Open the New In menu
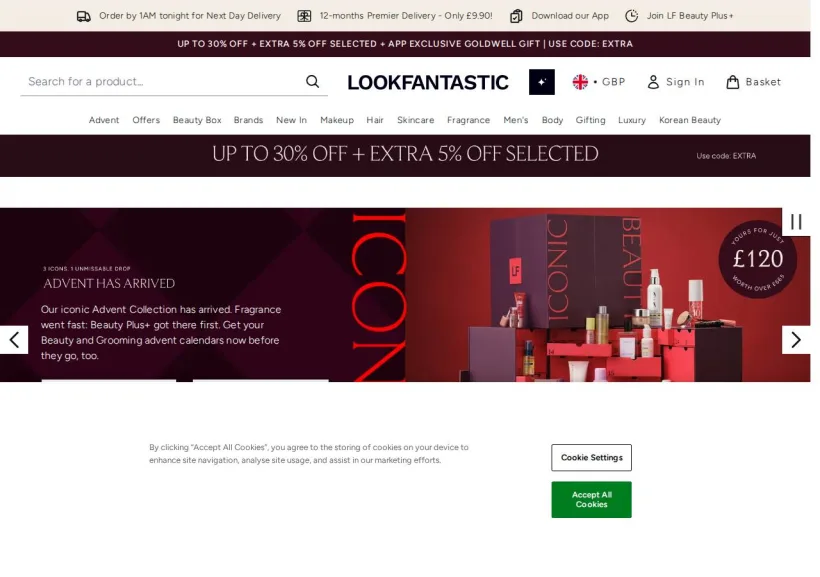This screenshot has width=820, height=577. pos(291,120)
